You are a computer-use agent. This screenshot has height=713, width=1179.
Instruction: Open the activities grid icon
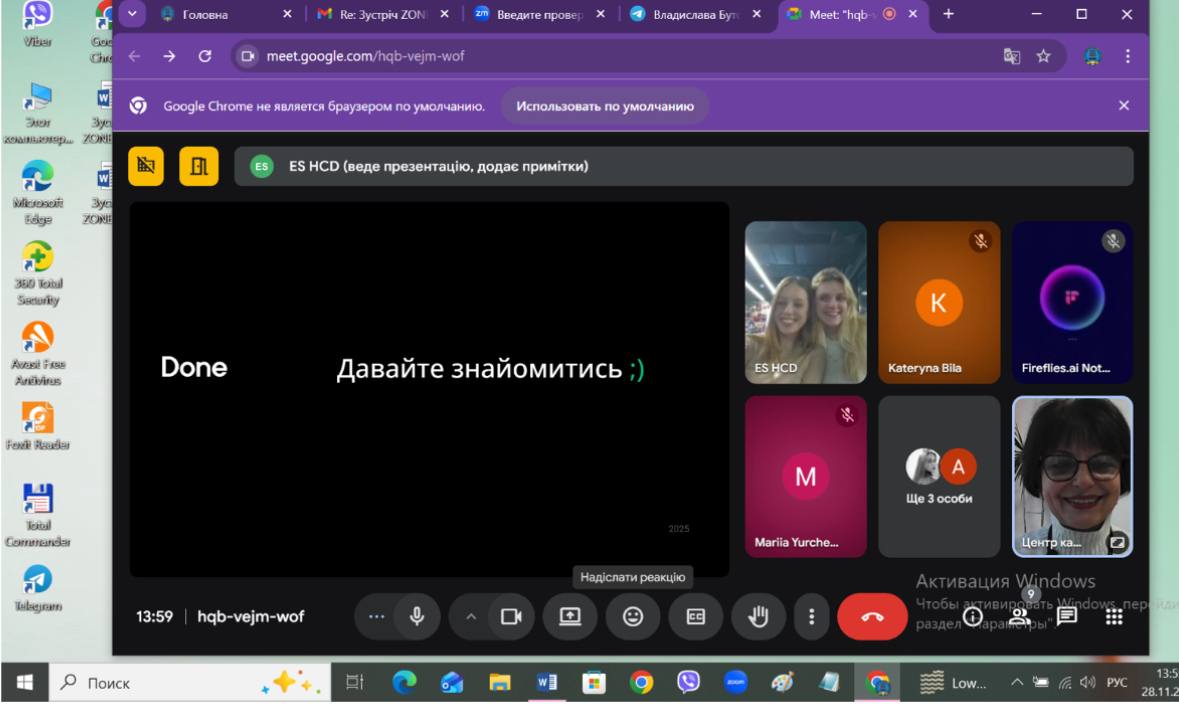click(1114, 616)
